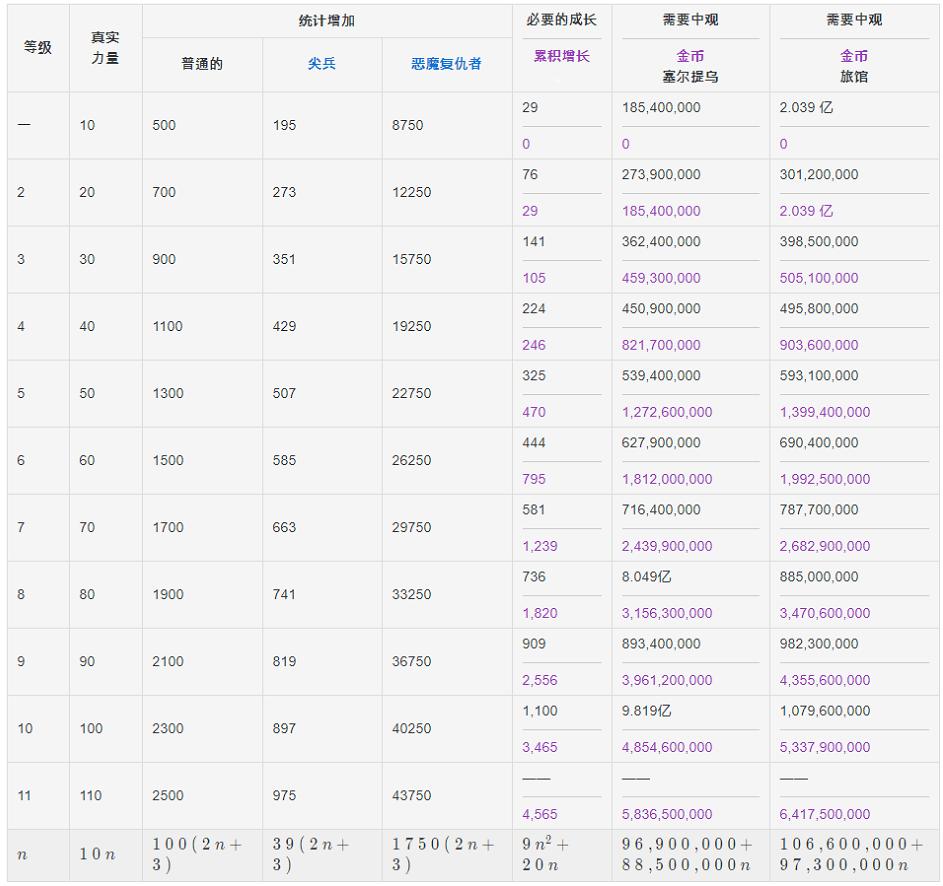Click 金币 link above 塞尔提乌
The width and height of the screenshot is (943, 886).
pyautogui.click(x=690, y=56)
